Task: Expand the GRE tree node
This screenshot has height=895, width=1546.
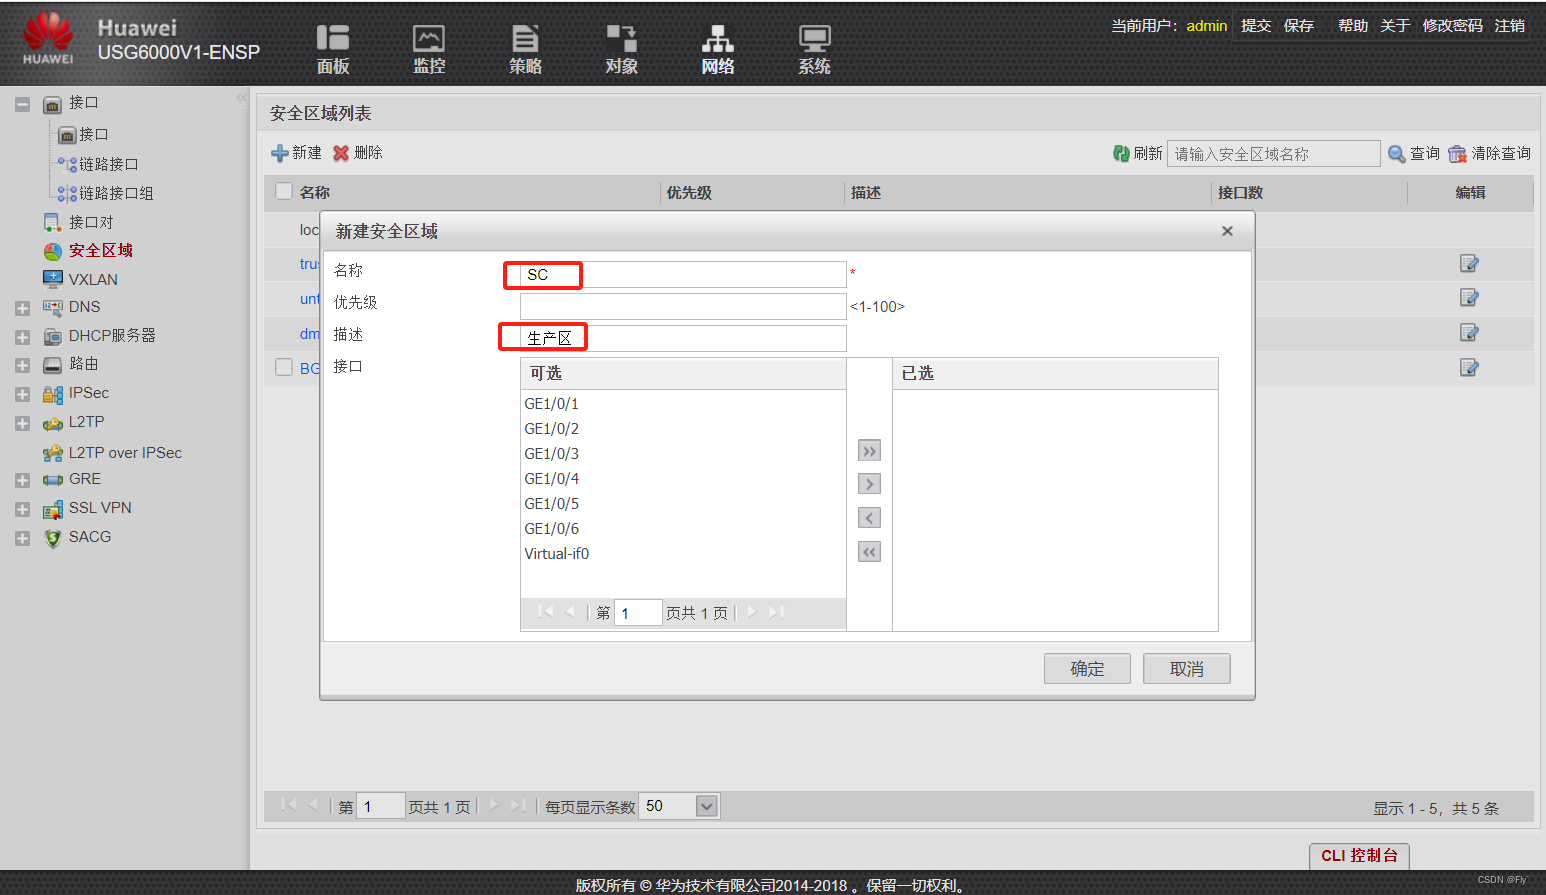Action: coord(22,481)
